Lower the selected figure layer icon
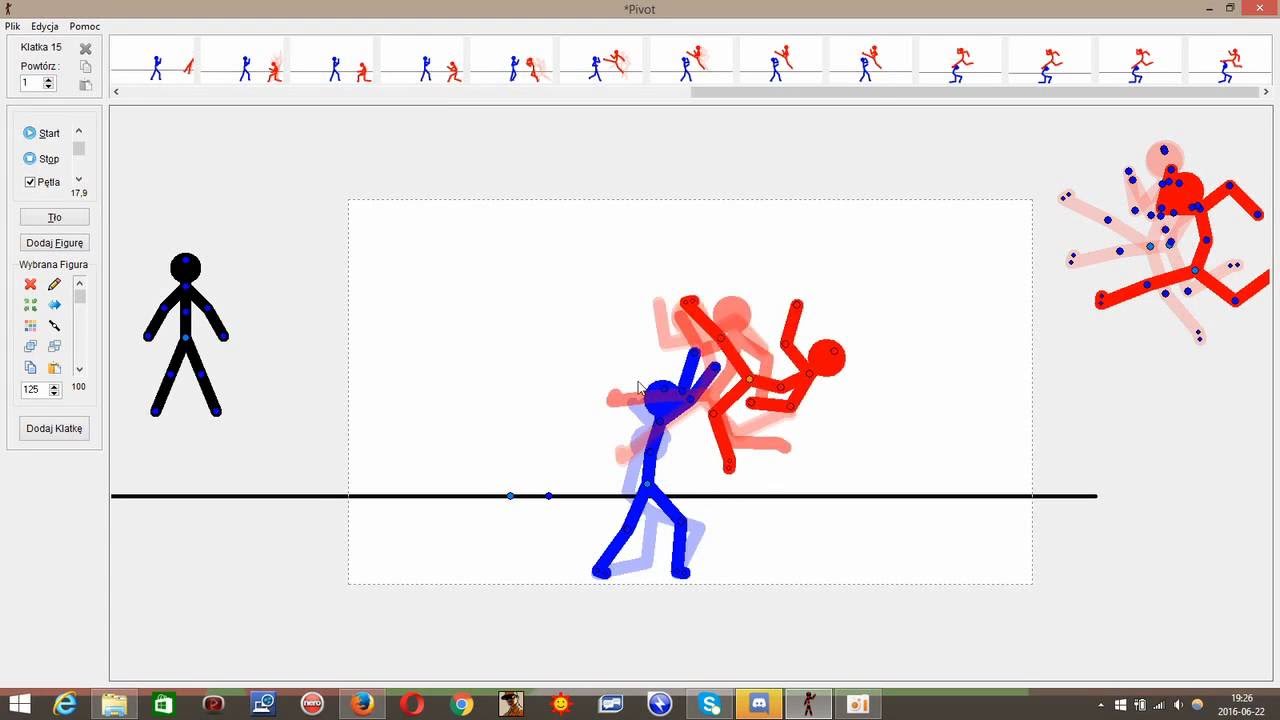The image size is (1280, 720). 54,347
